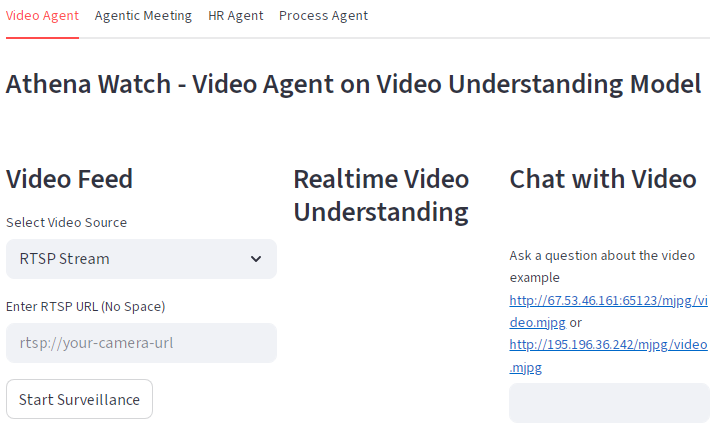Click the chat question input box
This screenshot has width=715, height=429.
pos(609,403)
